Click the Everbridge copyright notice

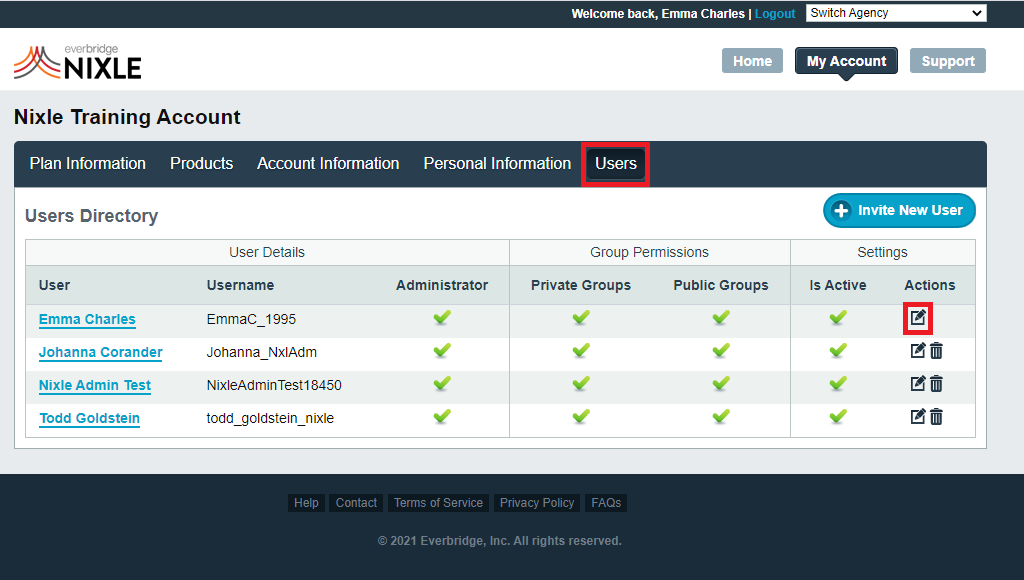(500, 541)
